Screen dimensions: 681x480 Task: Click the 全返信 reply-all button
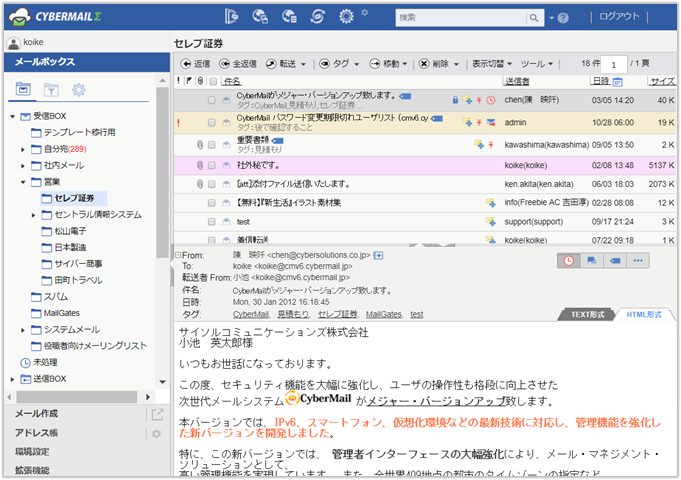237,63
